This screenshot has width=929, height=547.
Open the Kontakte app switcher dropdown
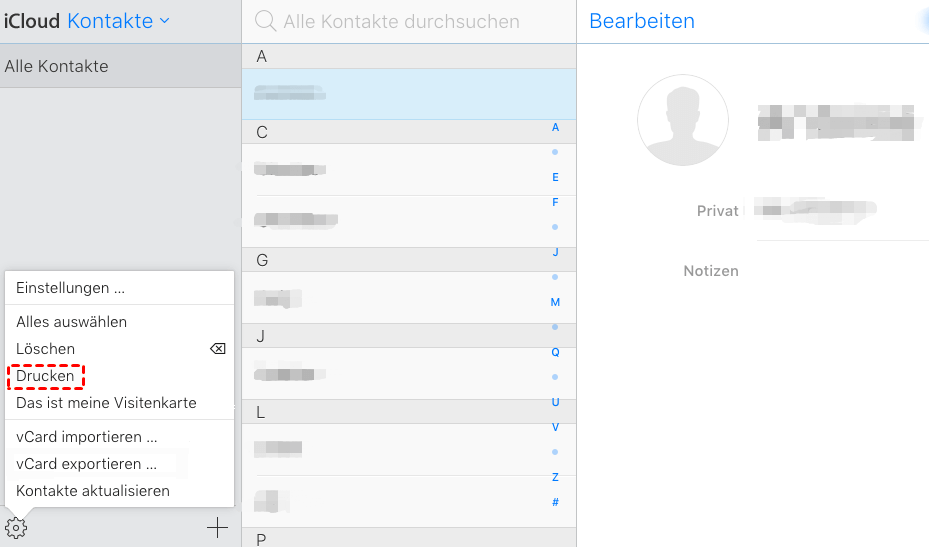(x=118, y=21)
